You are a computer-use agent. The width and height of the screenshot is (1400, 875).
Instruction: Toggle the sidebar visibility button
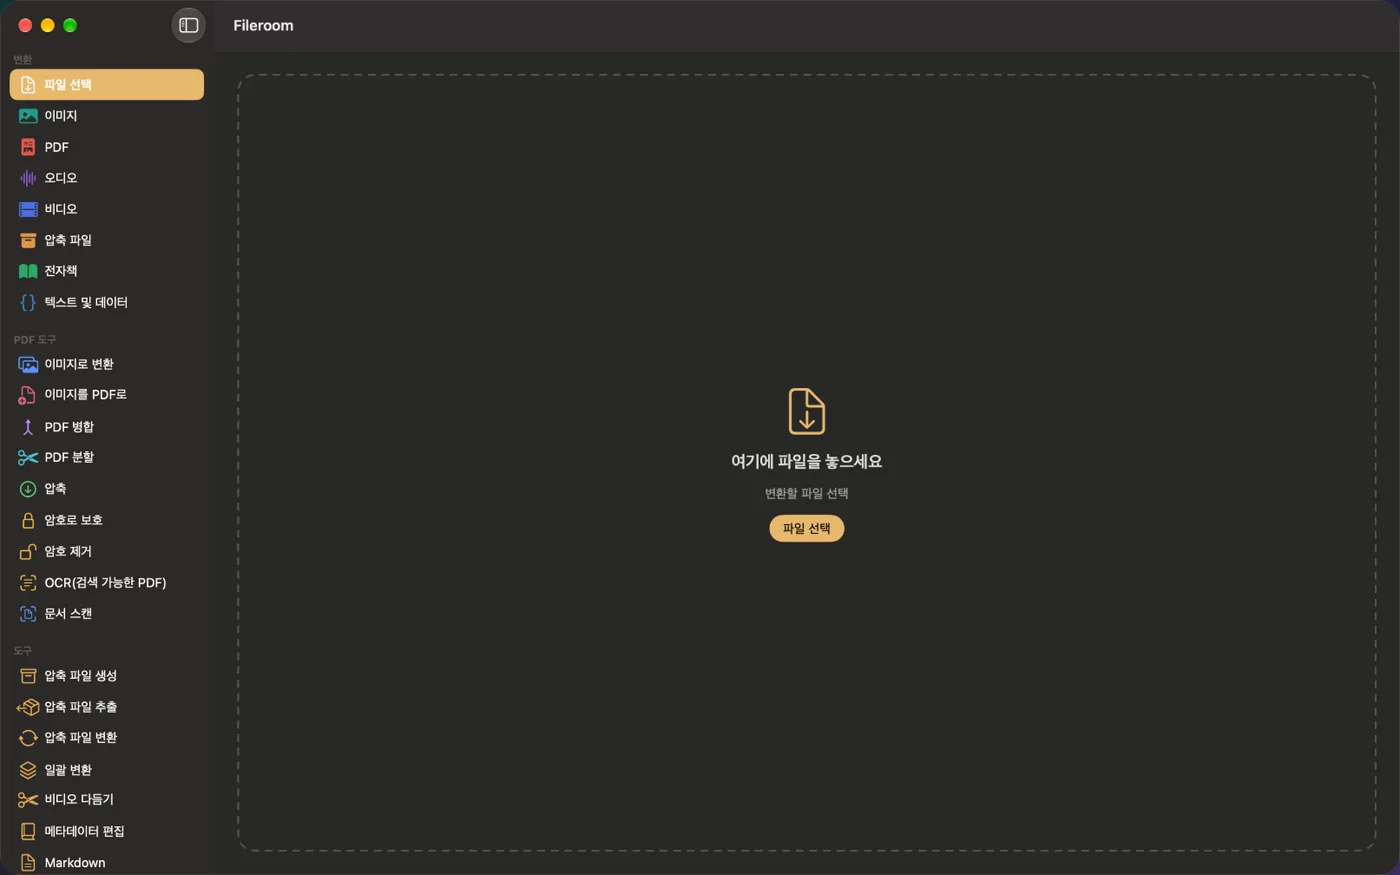tap(188, 25)
